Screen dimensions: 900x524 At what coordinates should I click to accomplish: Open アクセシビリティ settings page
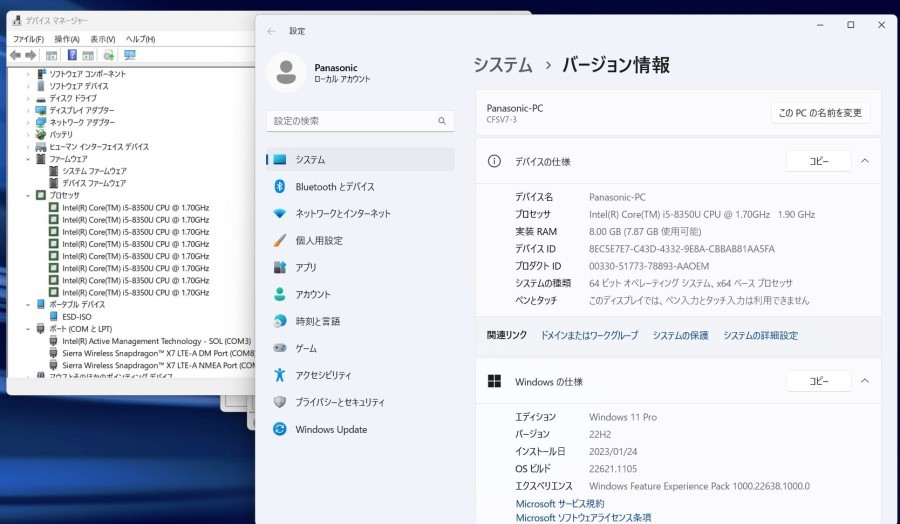[x=360, y=375]
